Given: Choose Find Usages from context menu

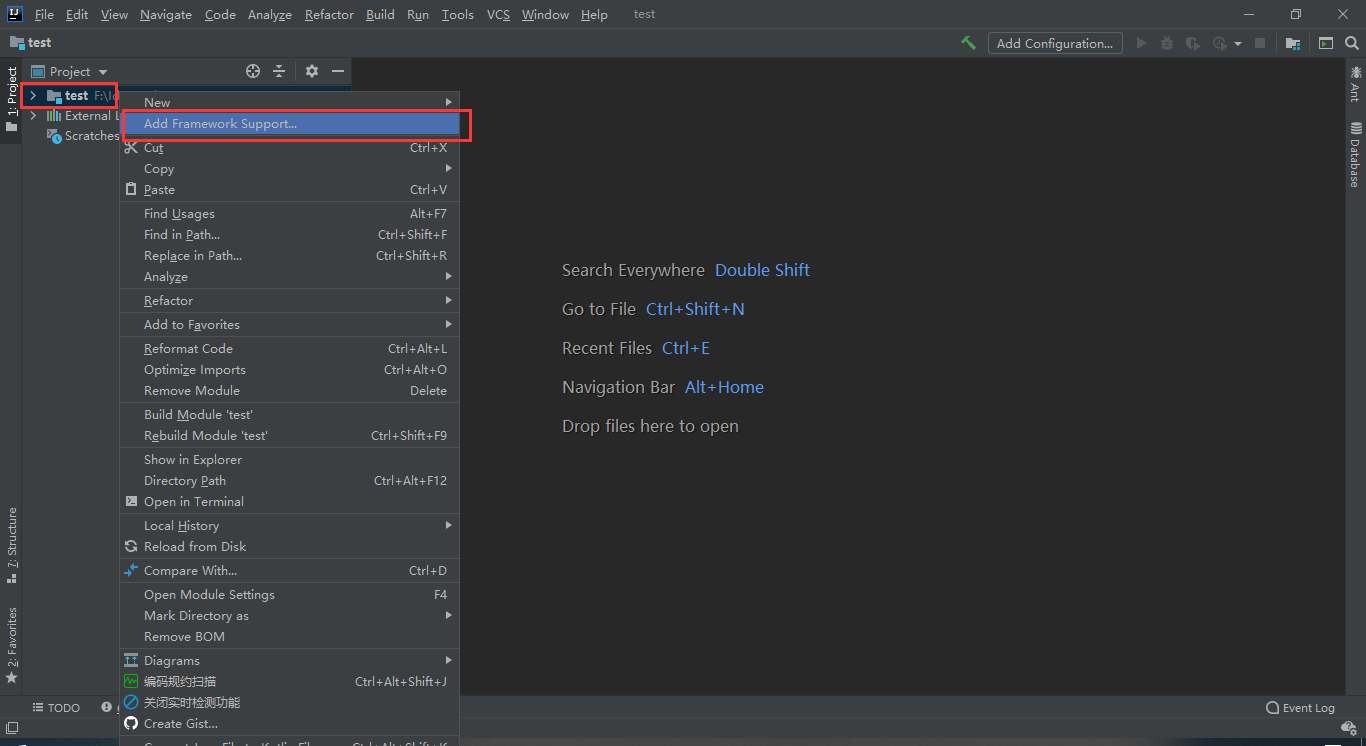Looking at the screenshot, I should click(x=289, y=213).
